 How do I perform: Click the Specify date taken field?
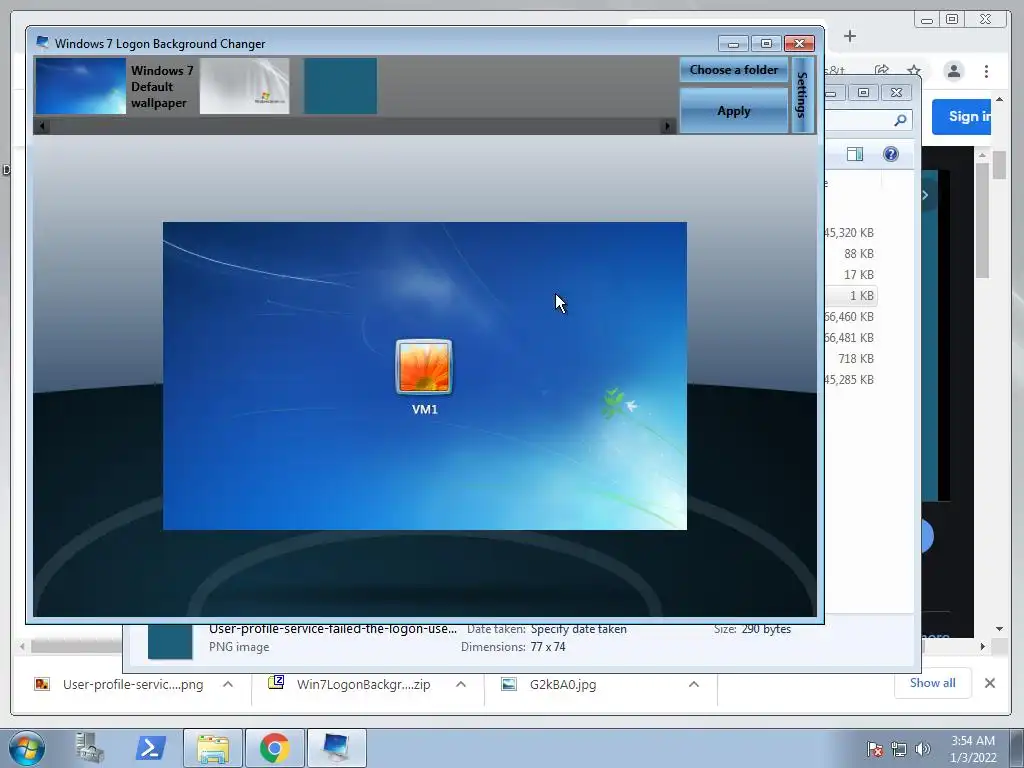click(x=579, y=629)
